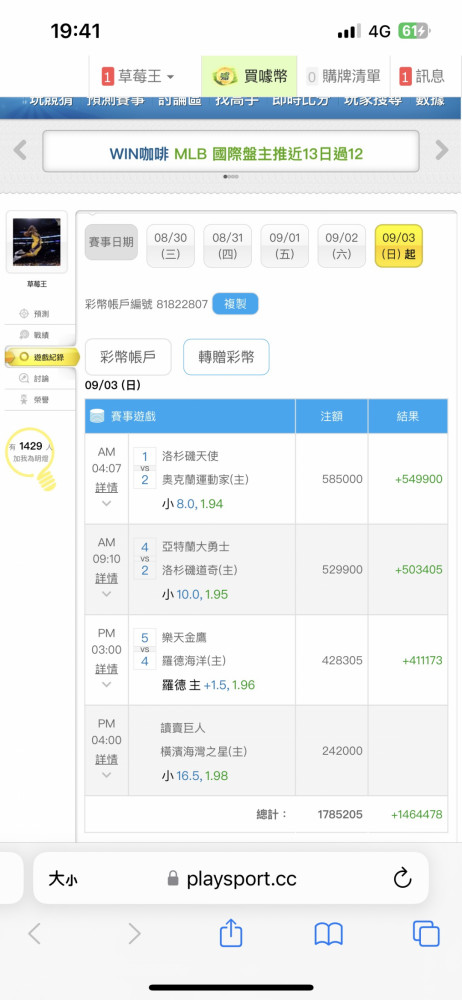
Task: Reload the page in Safari
Action: pyautogui.click(x=402, y=879)
